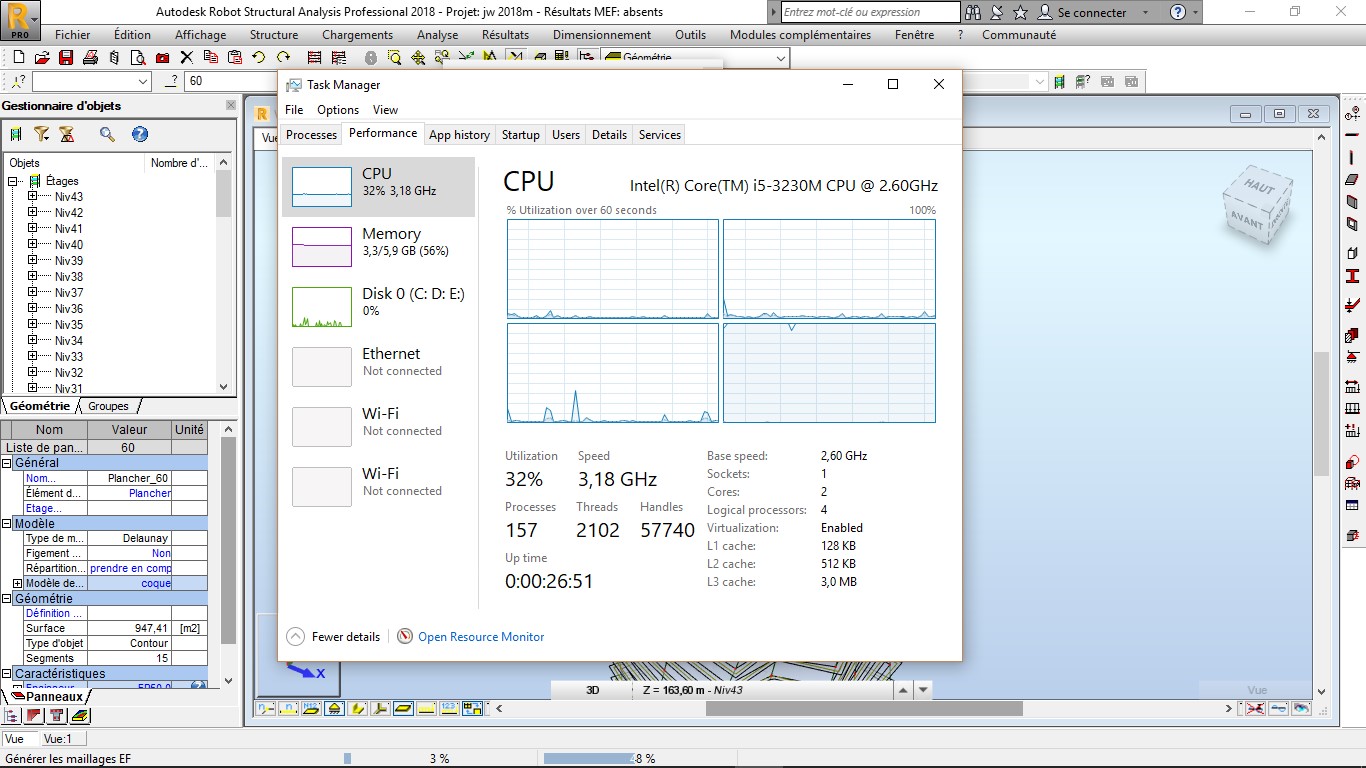Switch to Processes tab in Task Manager

(311, 135)
